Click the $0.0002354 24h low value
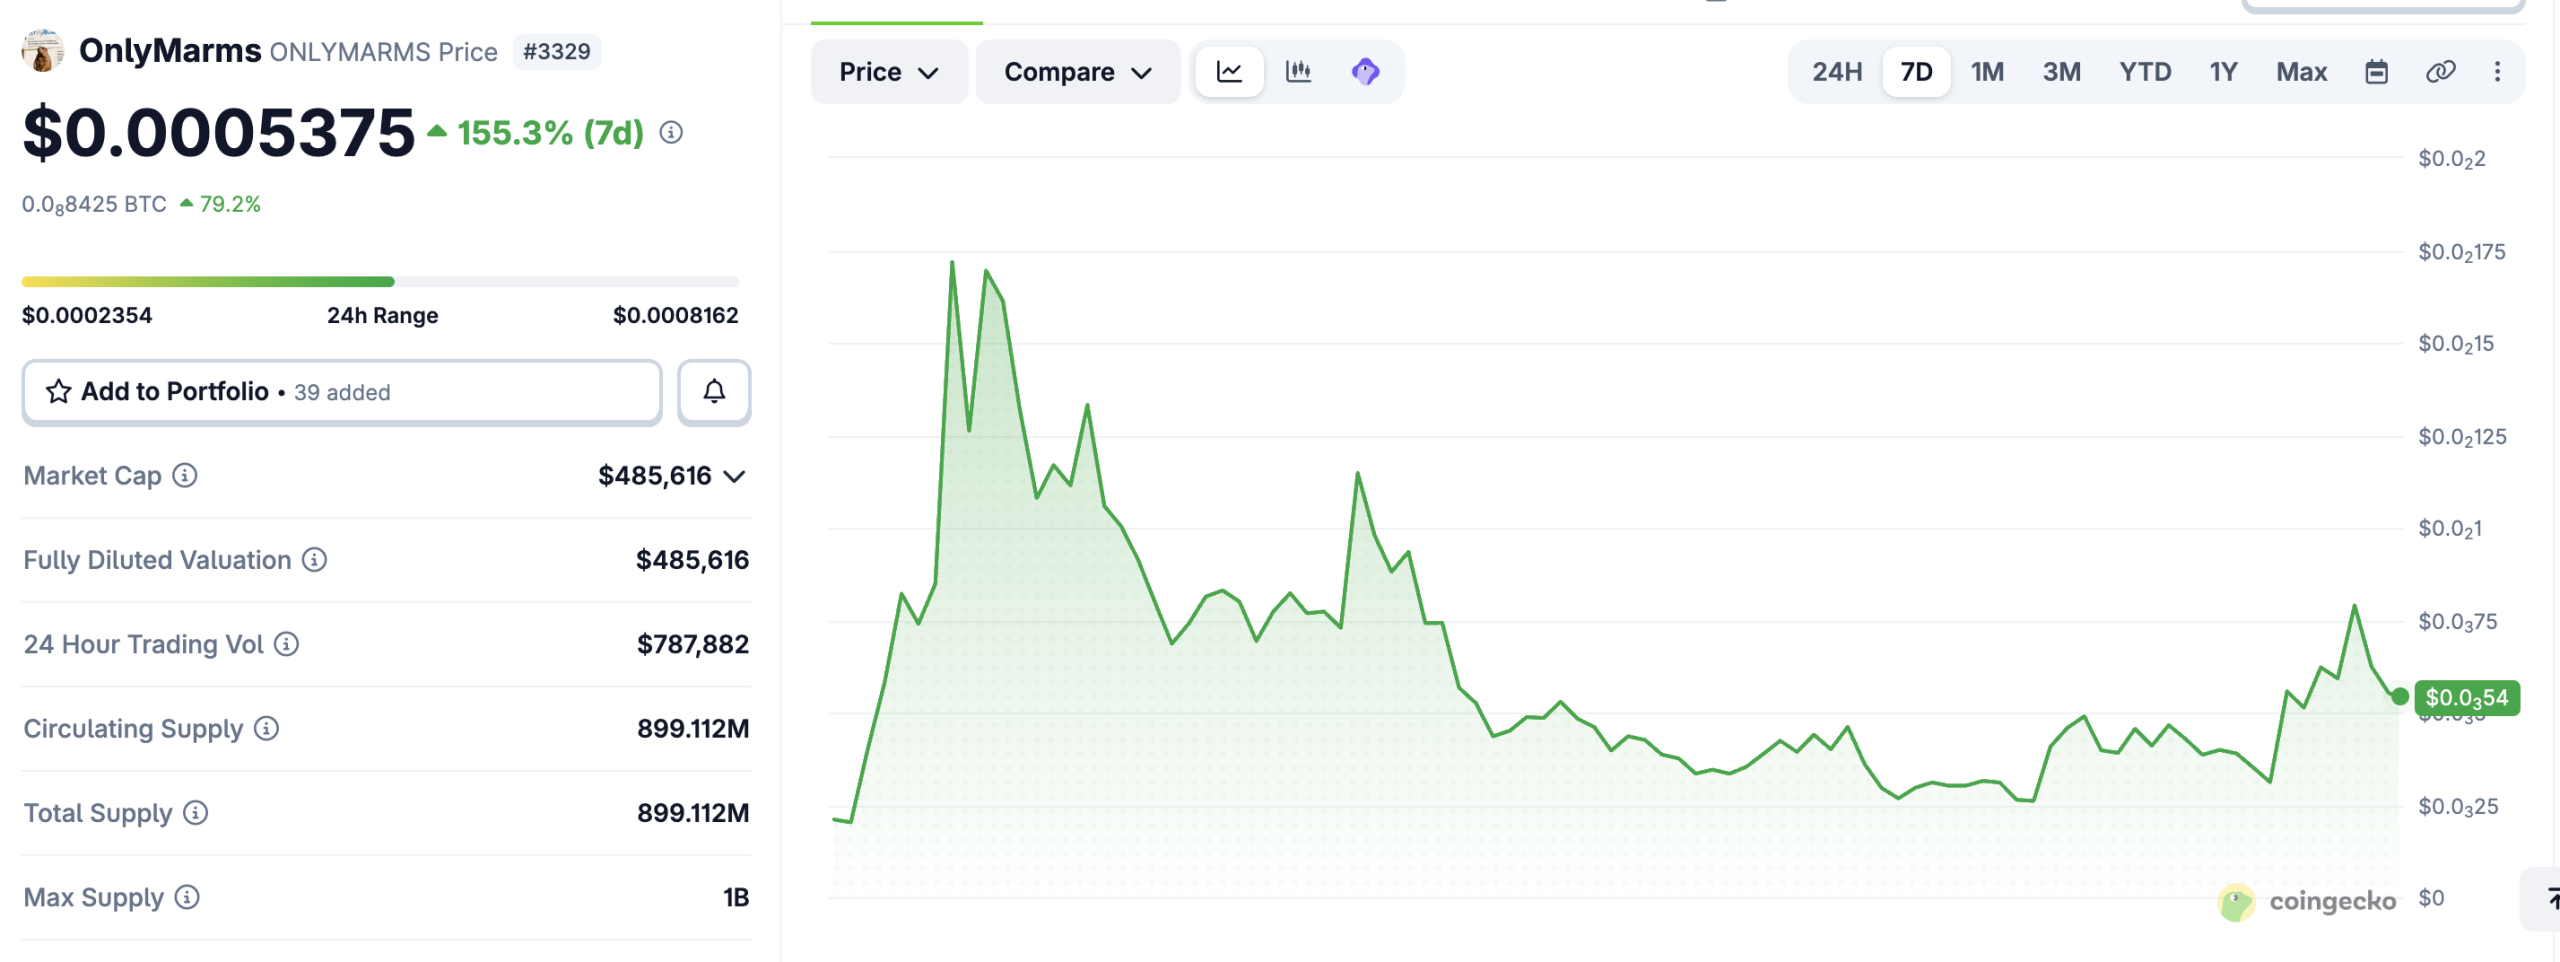This screenshot has height=962, width=2560. pos(87,316)
